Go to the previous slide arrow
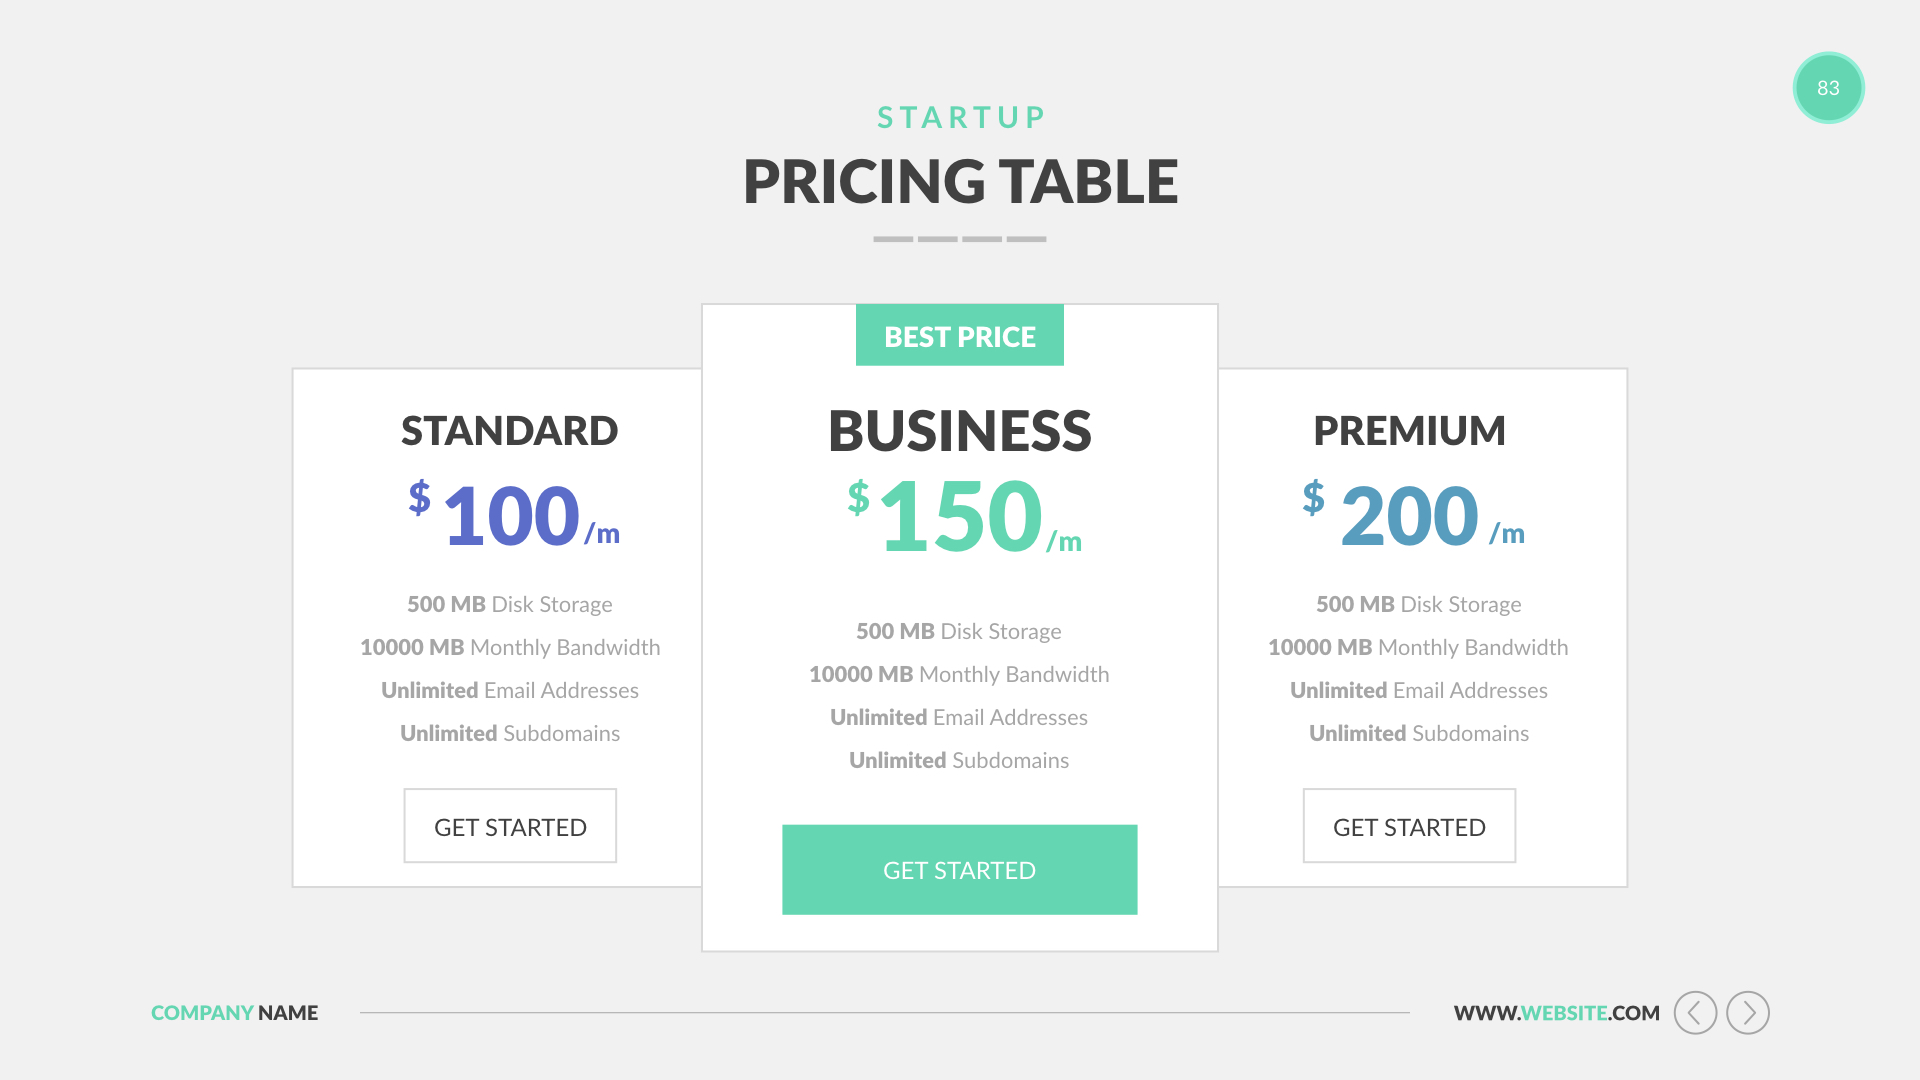 pyautogui.click(x=1695, y=1013)
